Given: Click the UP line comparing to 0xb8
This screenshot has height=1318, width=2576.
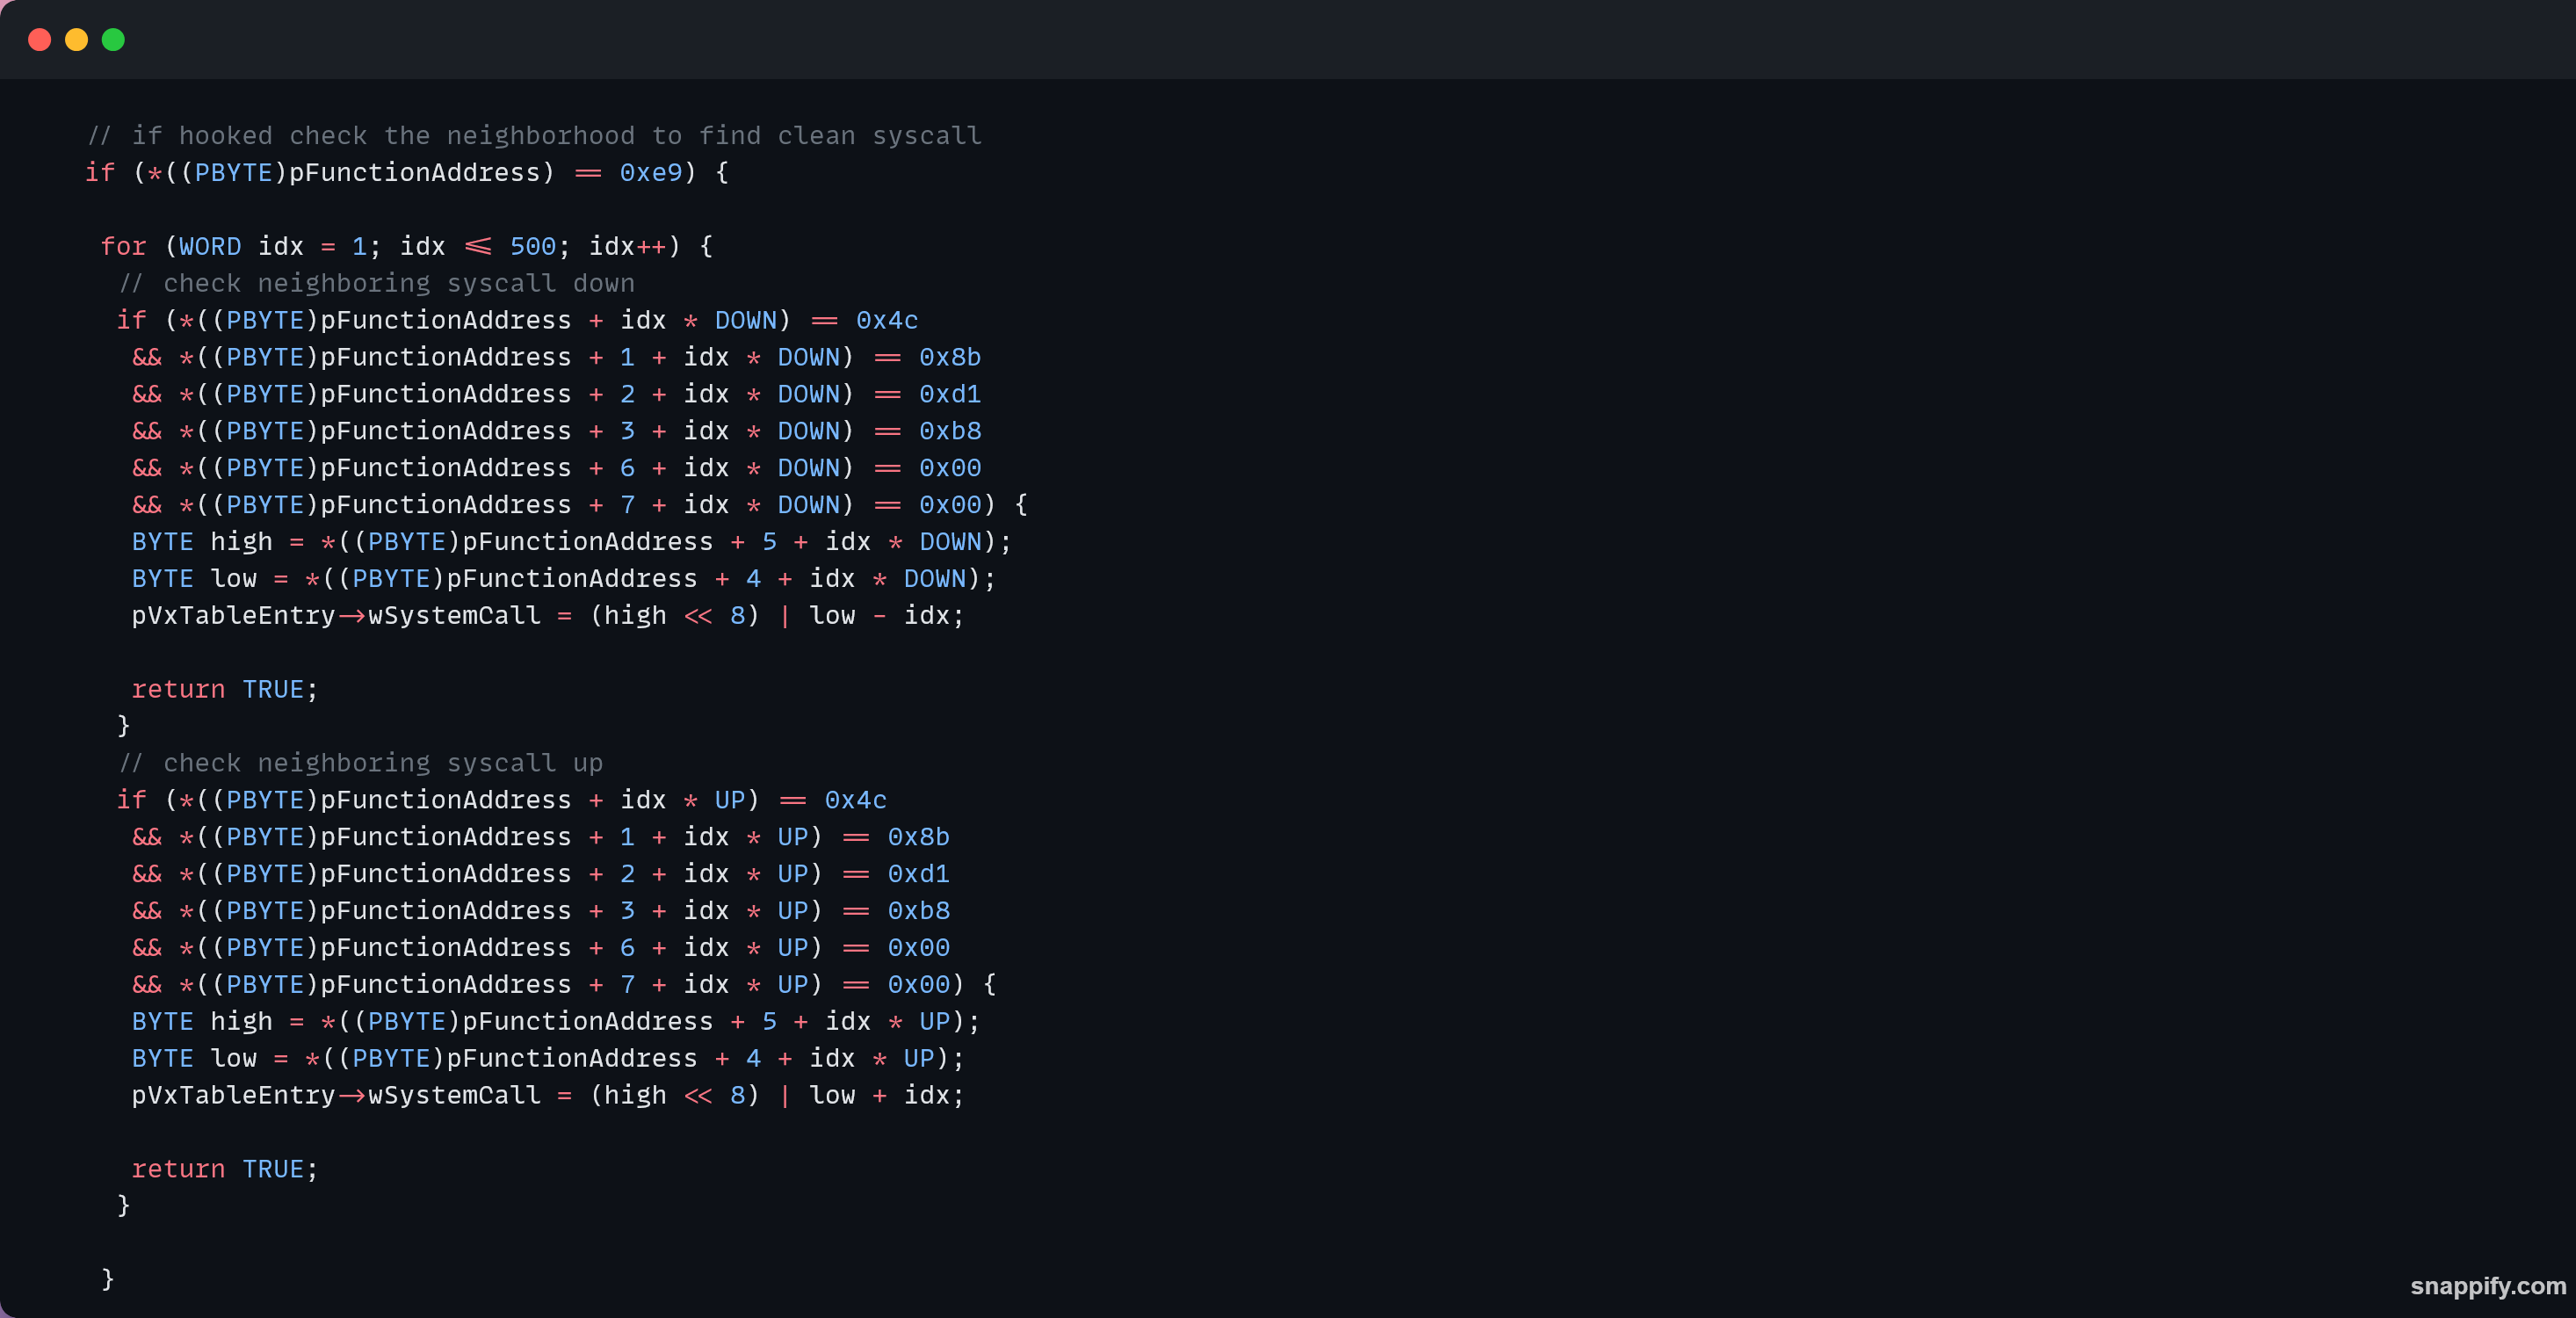Looking at the screenshot, I should click(x=541, y=911).
